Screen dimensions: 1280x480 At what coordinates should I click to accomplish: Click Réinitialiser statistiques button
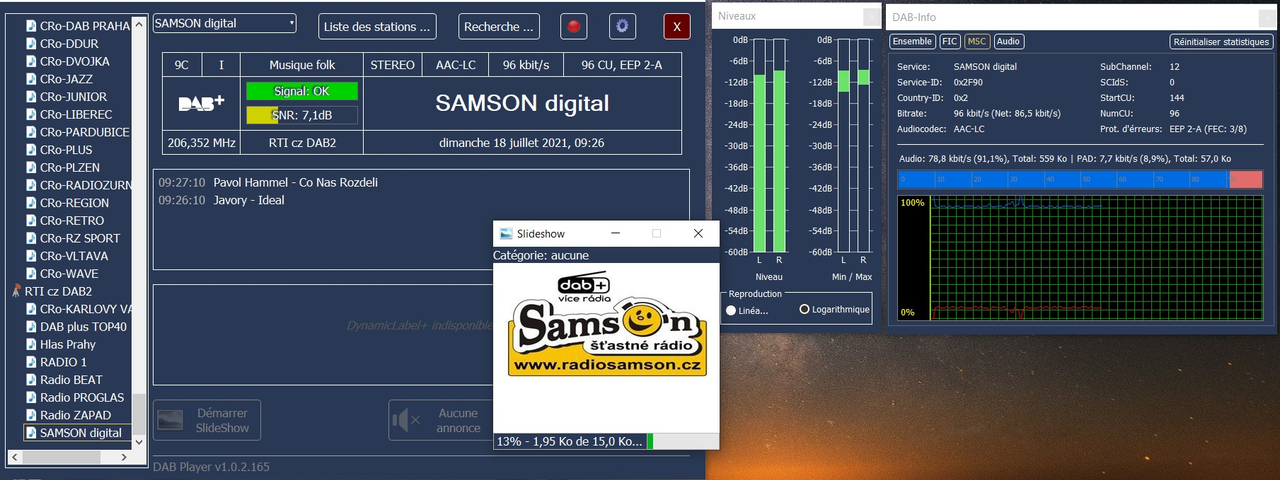(1221, 42)
